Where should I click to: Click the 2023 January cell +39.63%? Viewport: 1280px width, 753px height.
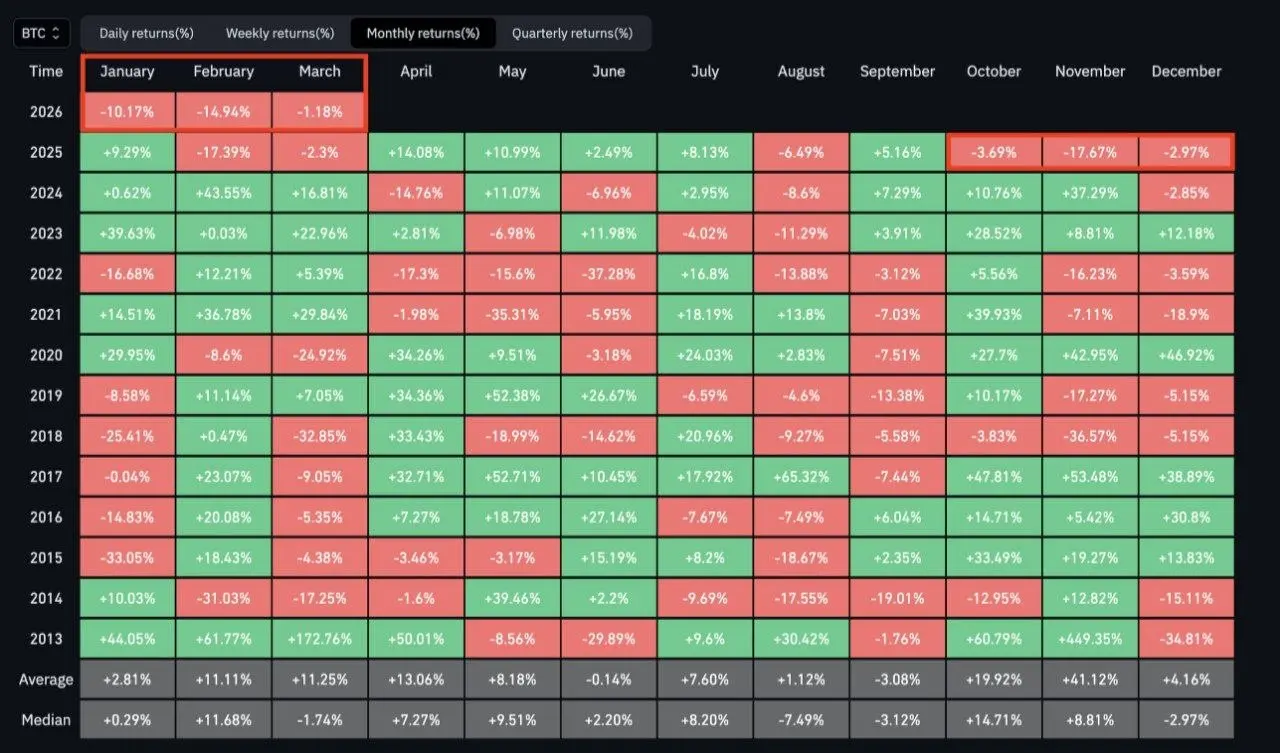click(128, 233)
